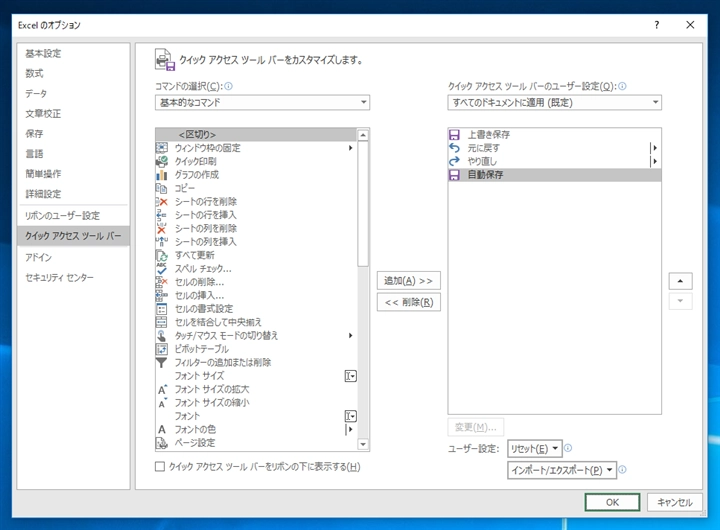Click the シートの列を挿入 icon

coord(162,242)
